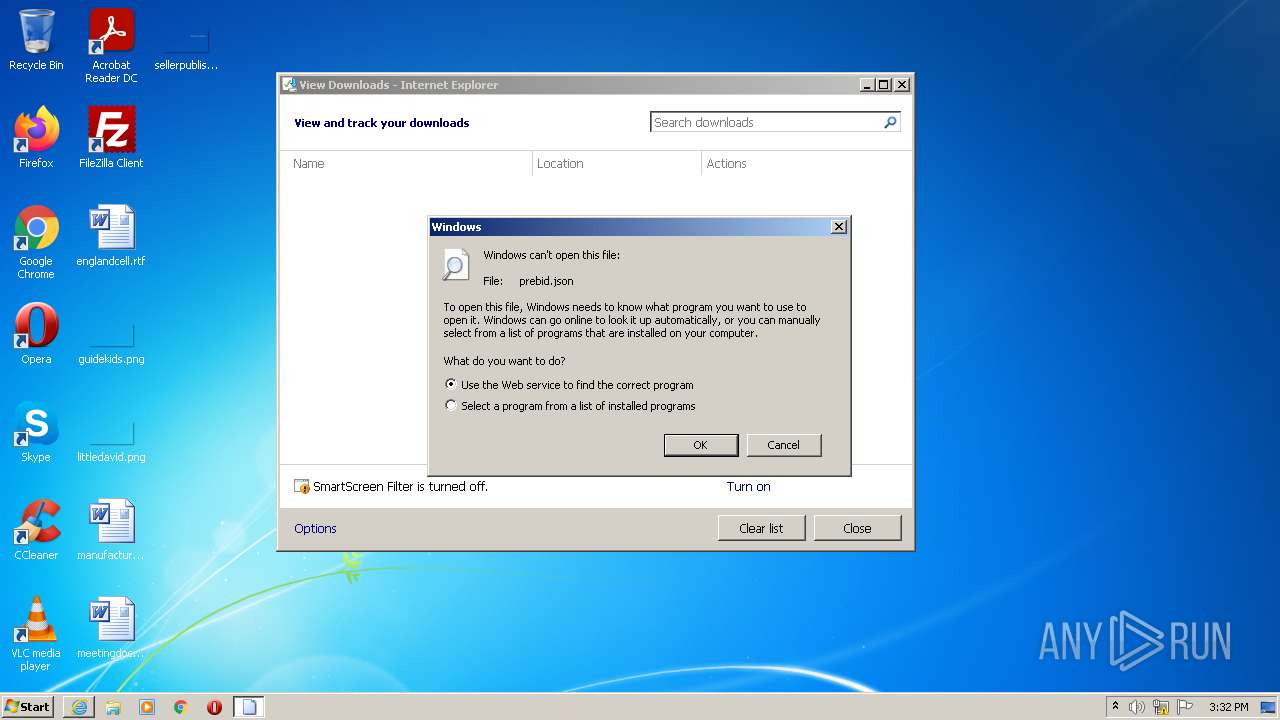Click into the Search downloads field
This screenshot has width=1280, height=720.
click(x=766, y=122)
